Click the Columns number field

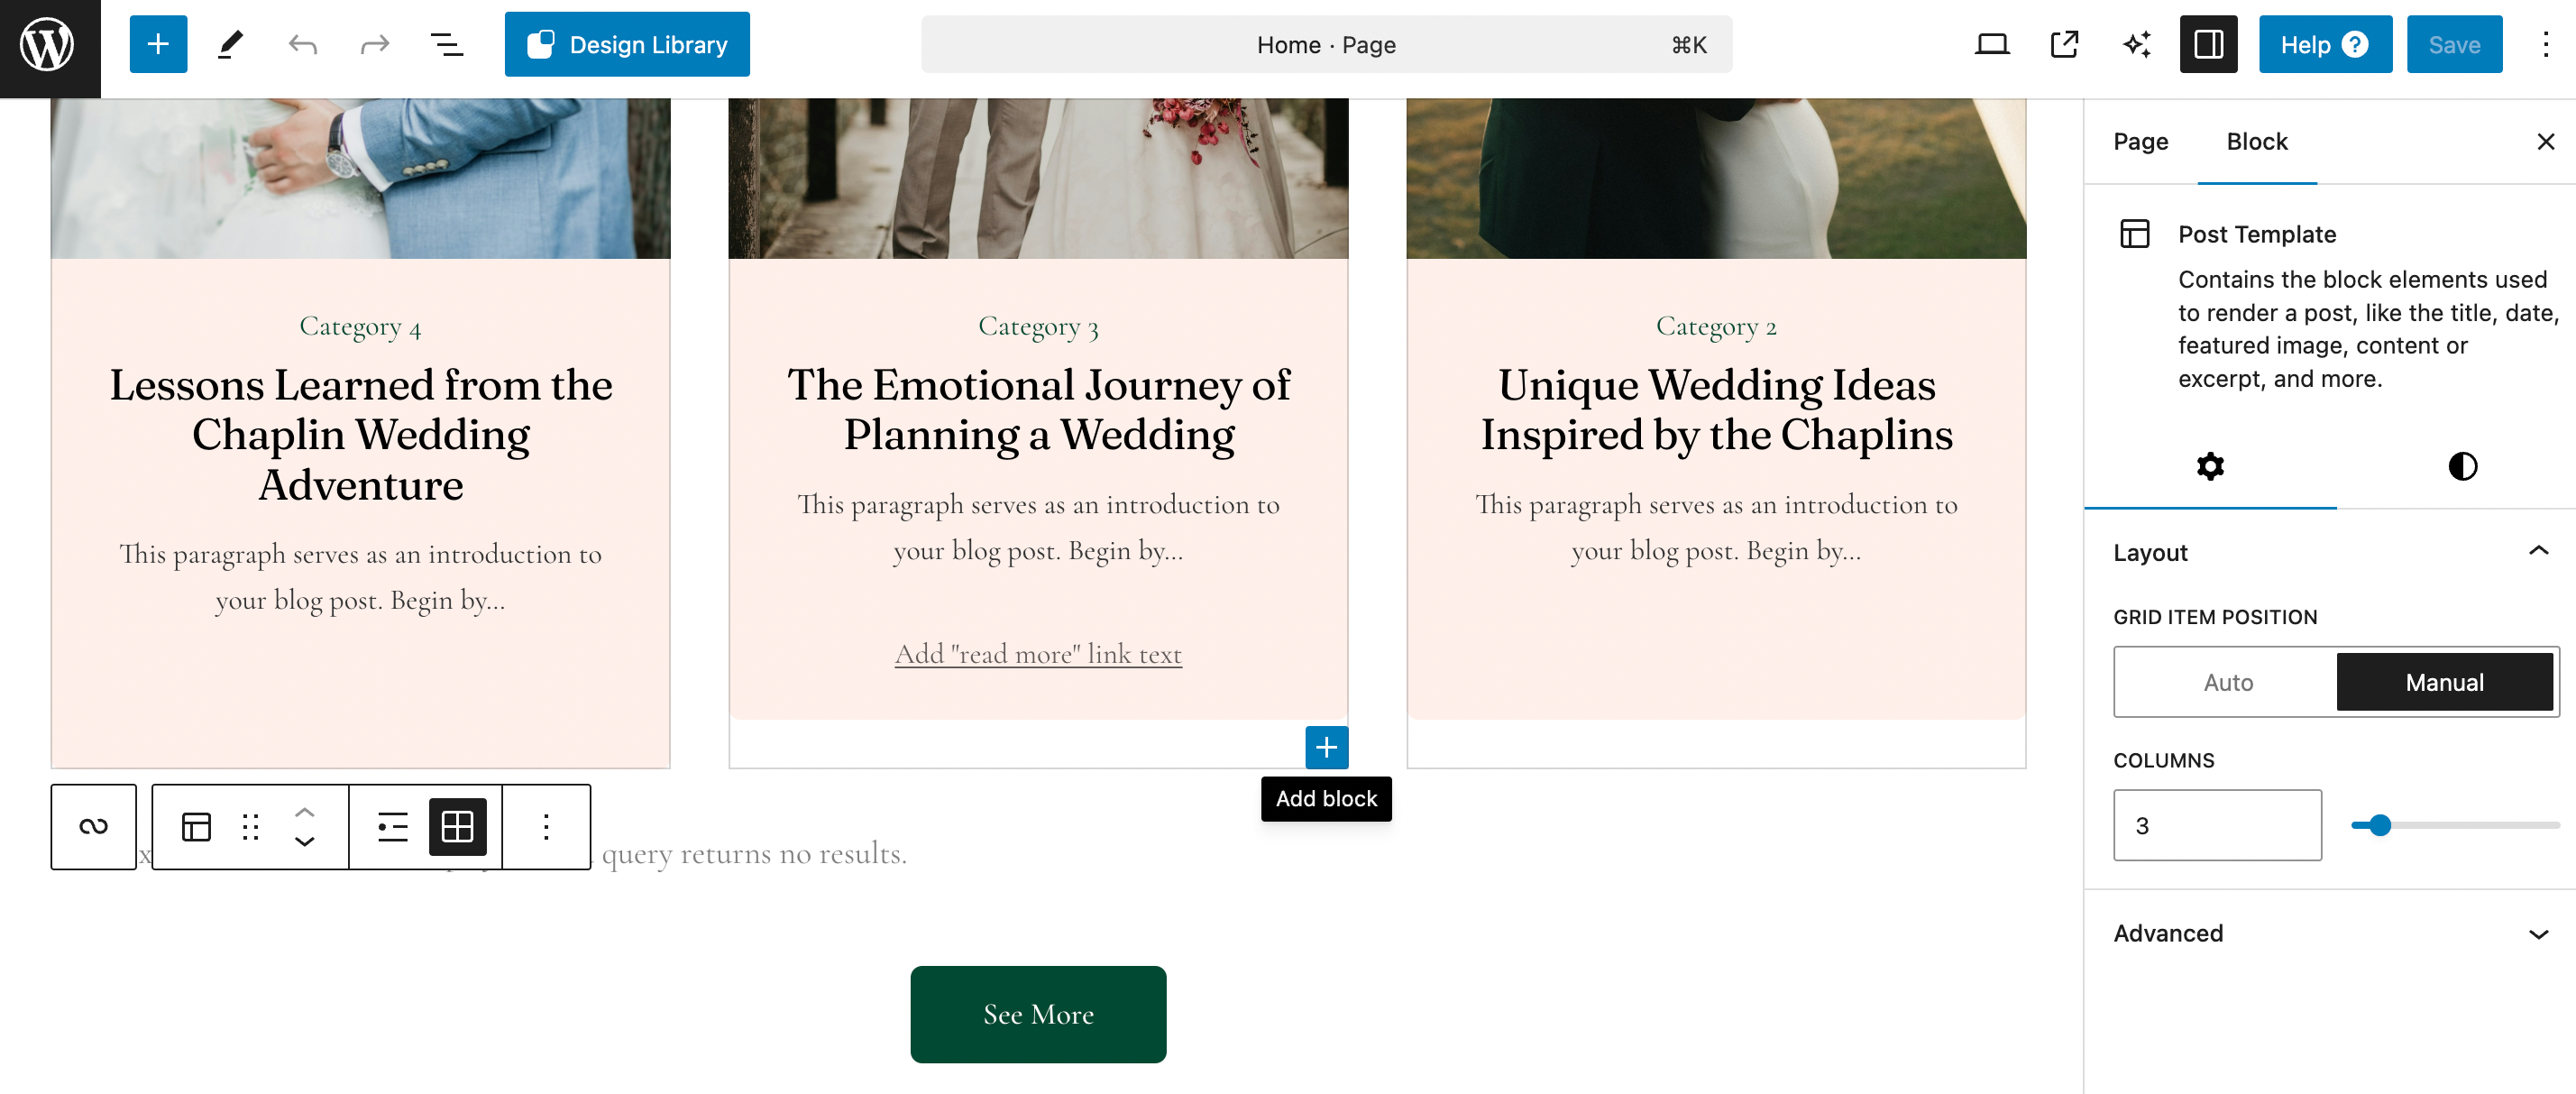(x=2216, y=825)
